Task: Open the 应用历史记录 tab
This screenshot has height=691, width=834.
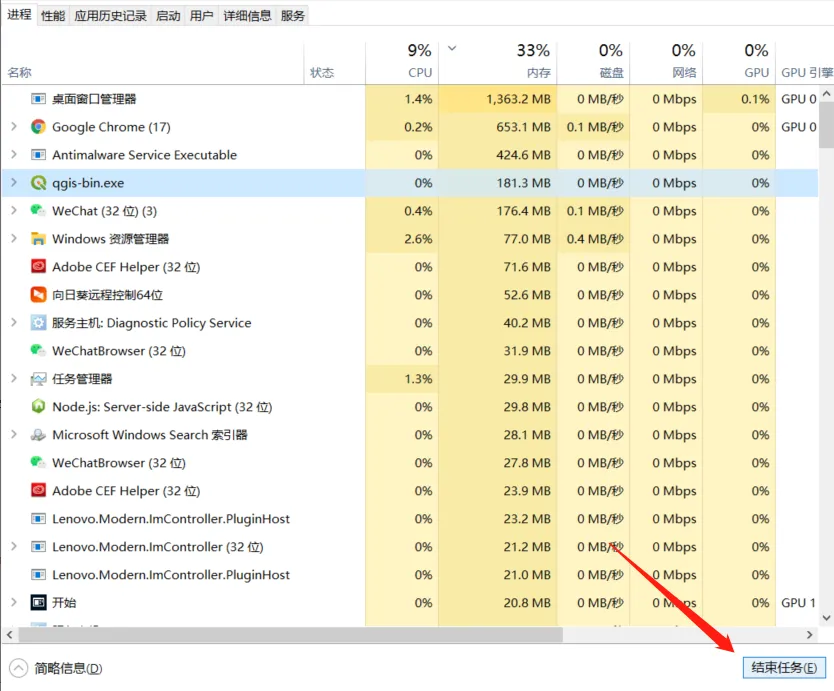Action: 111,16
